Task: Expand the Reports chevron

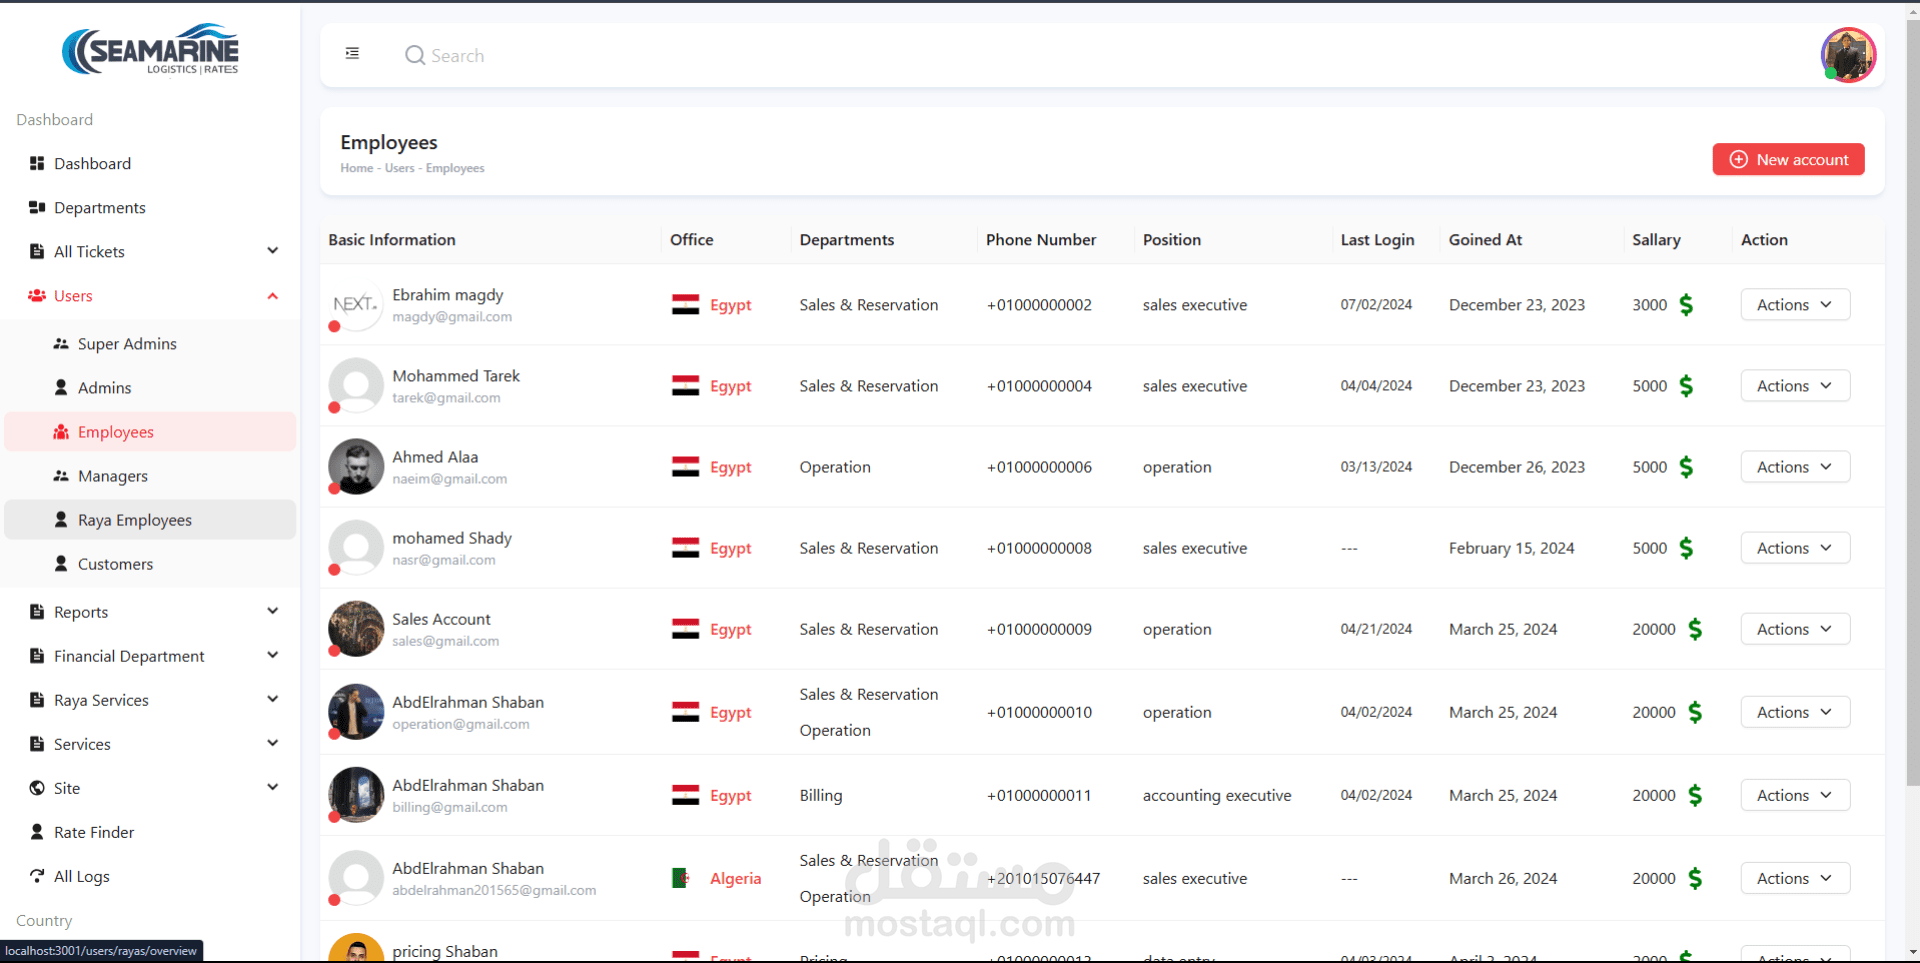Action: [272, 611]
